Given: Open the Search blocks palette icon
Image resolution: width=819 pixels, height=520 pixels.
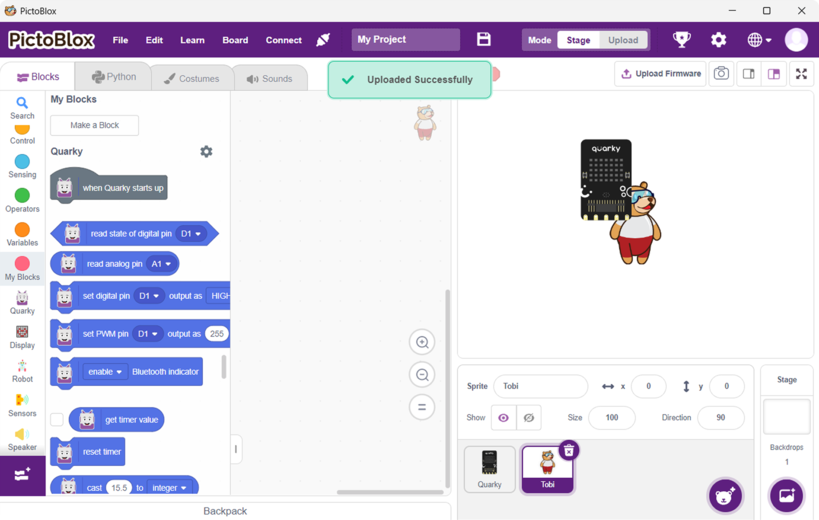Looking at the screenshot, I should pyautogui.click(x=22, y=108).
